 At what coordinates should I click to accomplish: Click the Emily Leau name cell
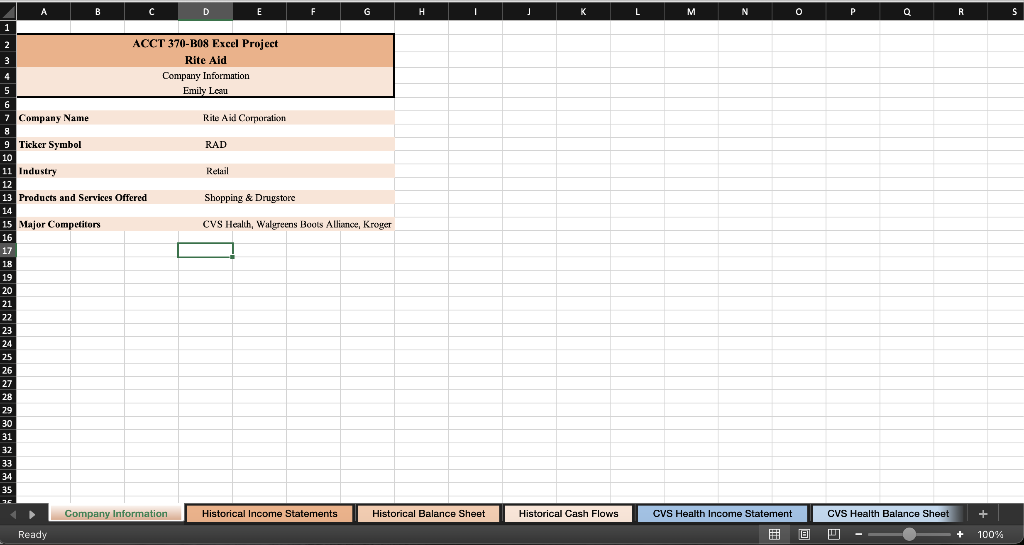tap(205, 91)
